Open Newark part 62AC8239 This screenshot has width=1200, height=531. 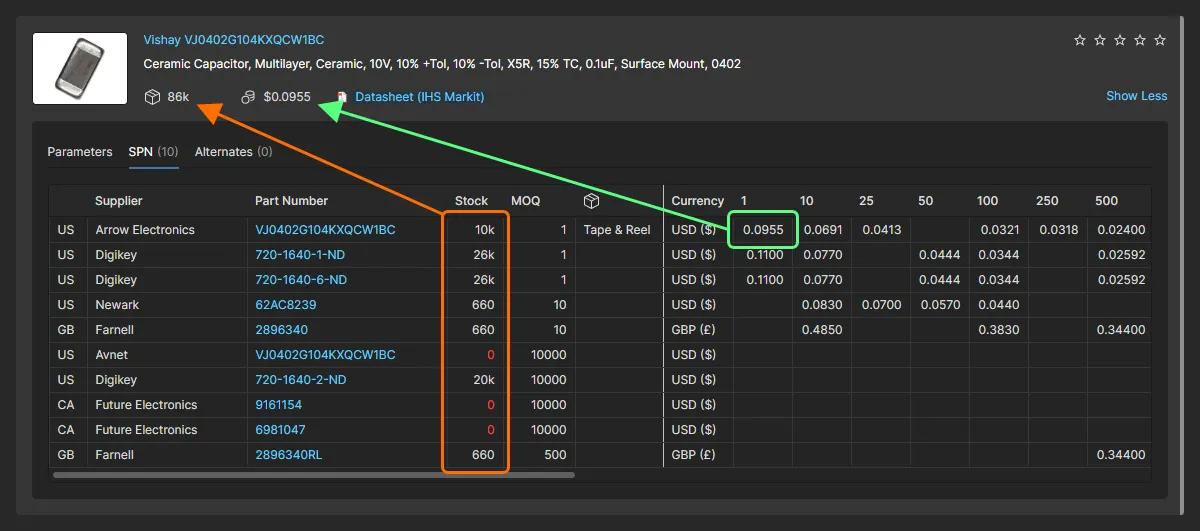click(286, 305)
